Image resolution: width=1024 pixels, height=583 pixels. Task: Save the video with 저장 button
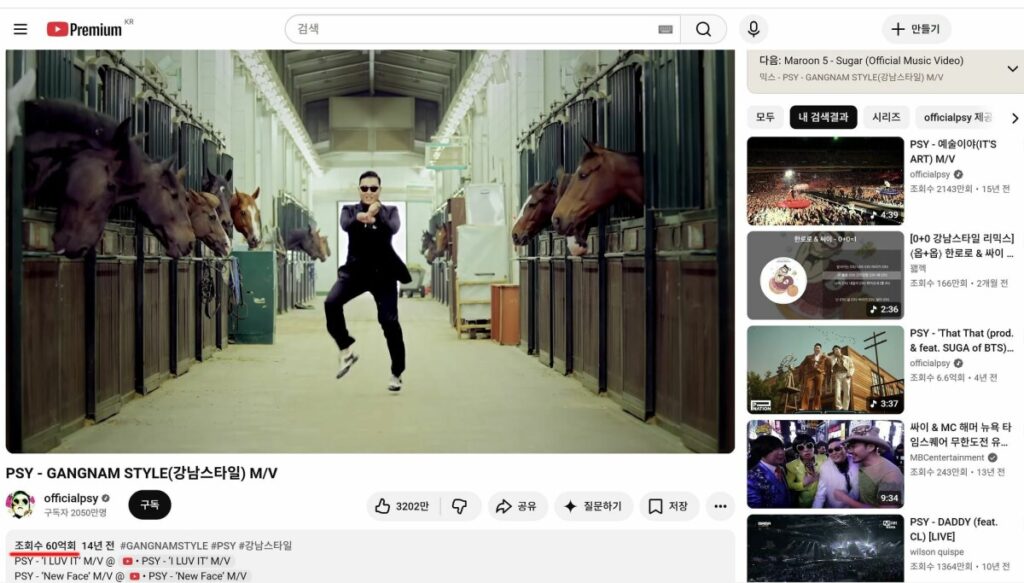(x=668, y=506)
